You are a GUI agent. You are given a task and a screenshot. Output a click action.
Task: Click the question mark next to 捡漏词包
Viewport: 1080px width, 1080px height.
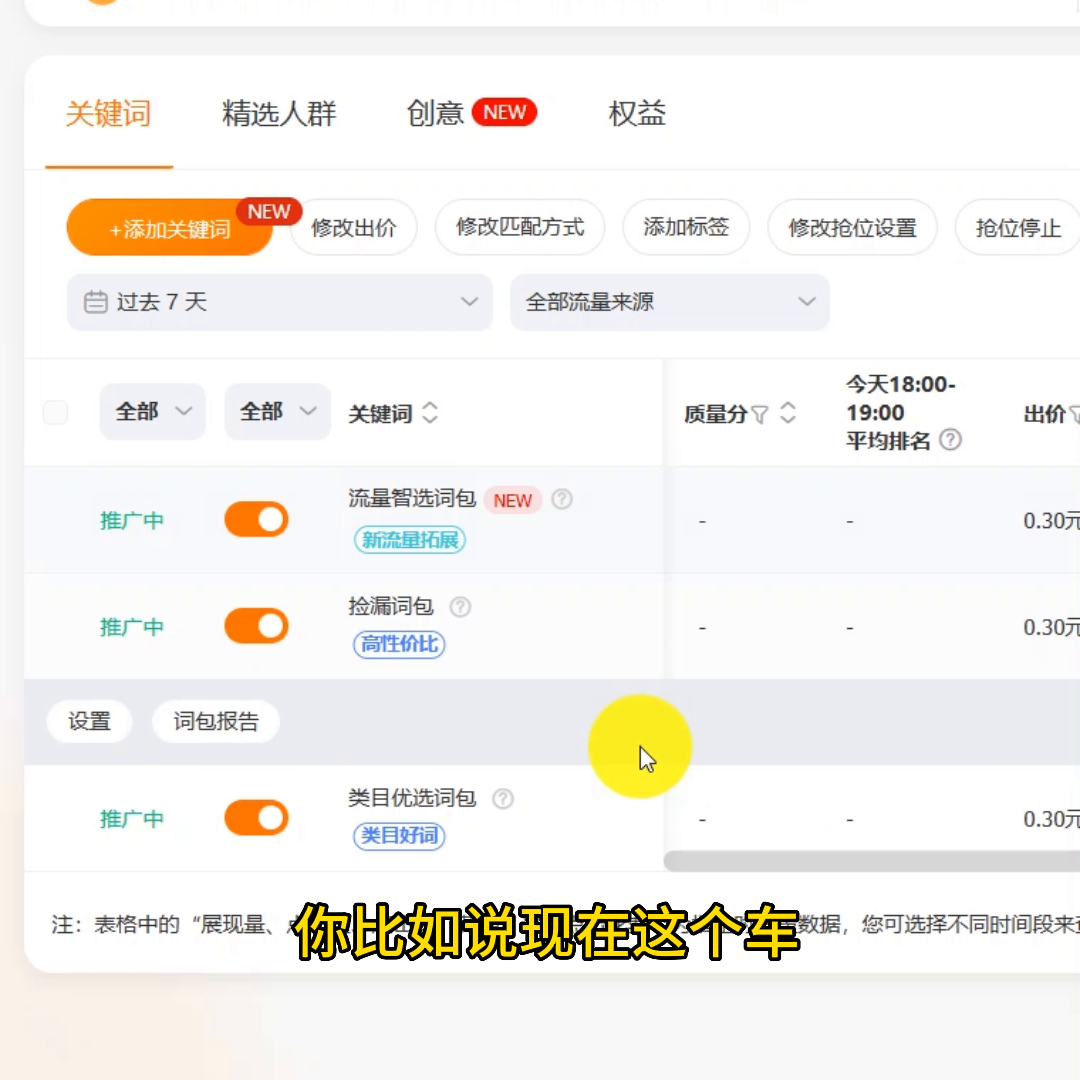click(x=459, y=606)
